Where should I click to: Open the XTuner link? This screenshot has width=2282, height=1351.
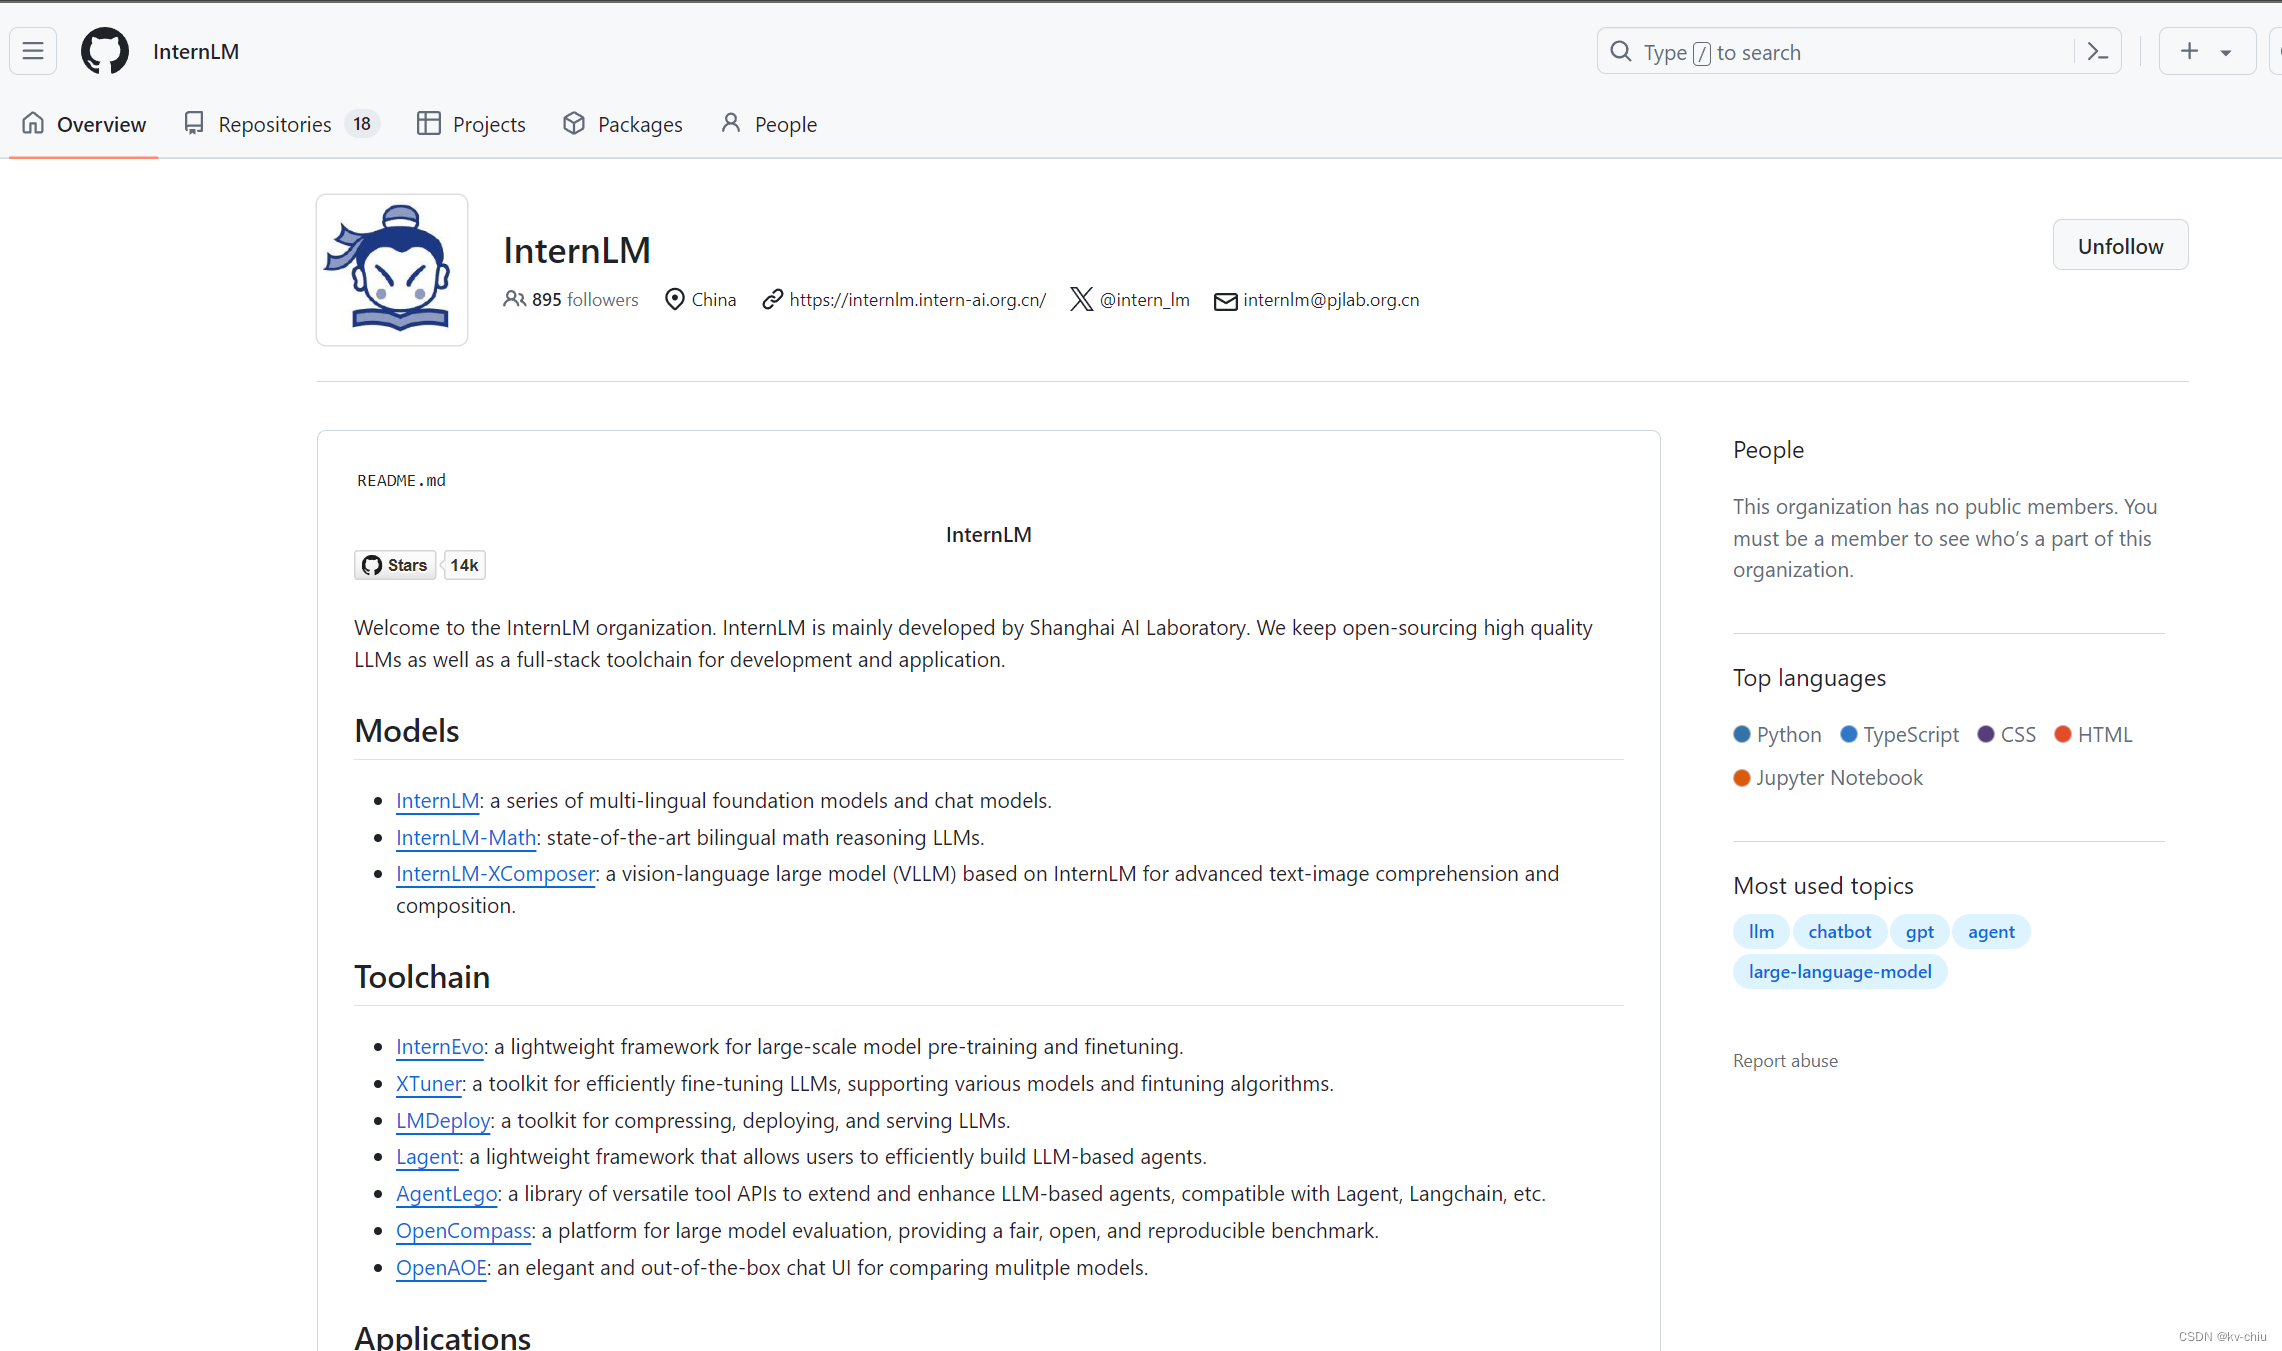429,1084
